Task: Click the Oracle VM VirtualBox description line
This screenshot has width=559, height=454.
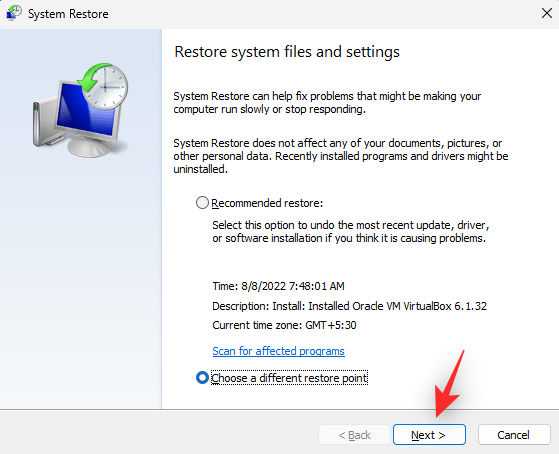Action: point(349,306)
